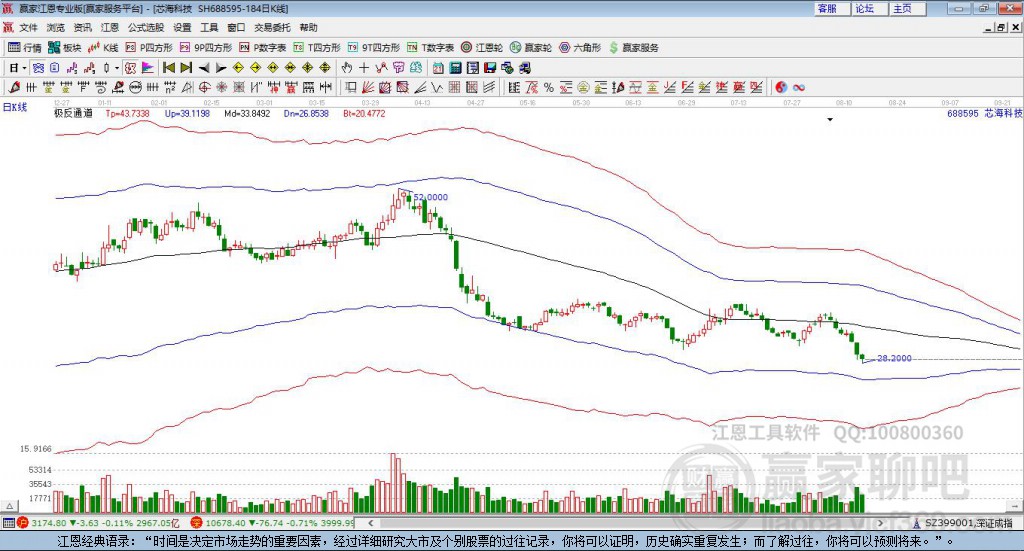Open the 江恩 menu
Image resolution: width=1024 pixels, height=551 pixels.
(x=110, y=27)
